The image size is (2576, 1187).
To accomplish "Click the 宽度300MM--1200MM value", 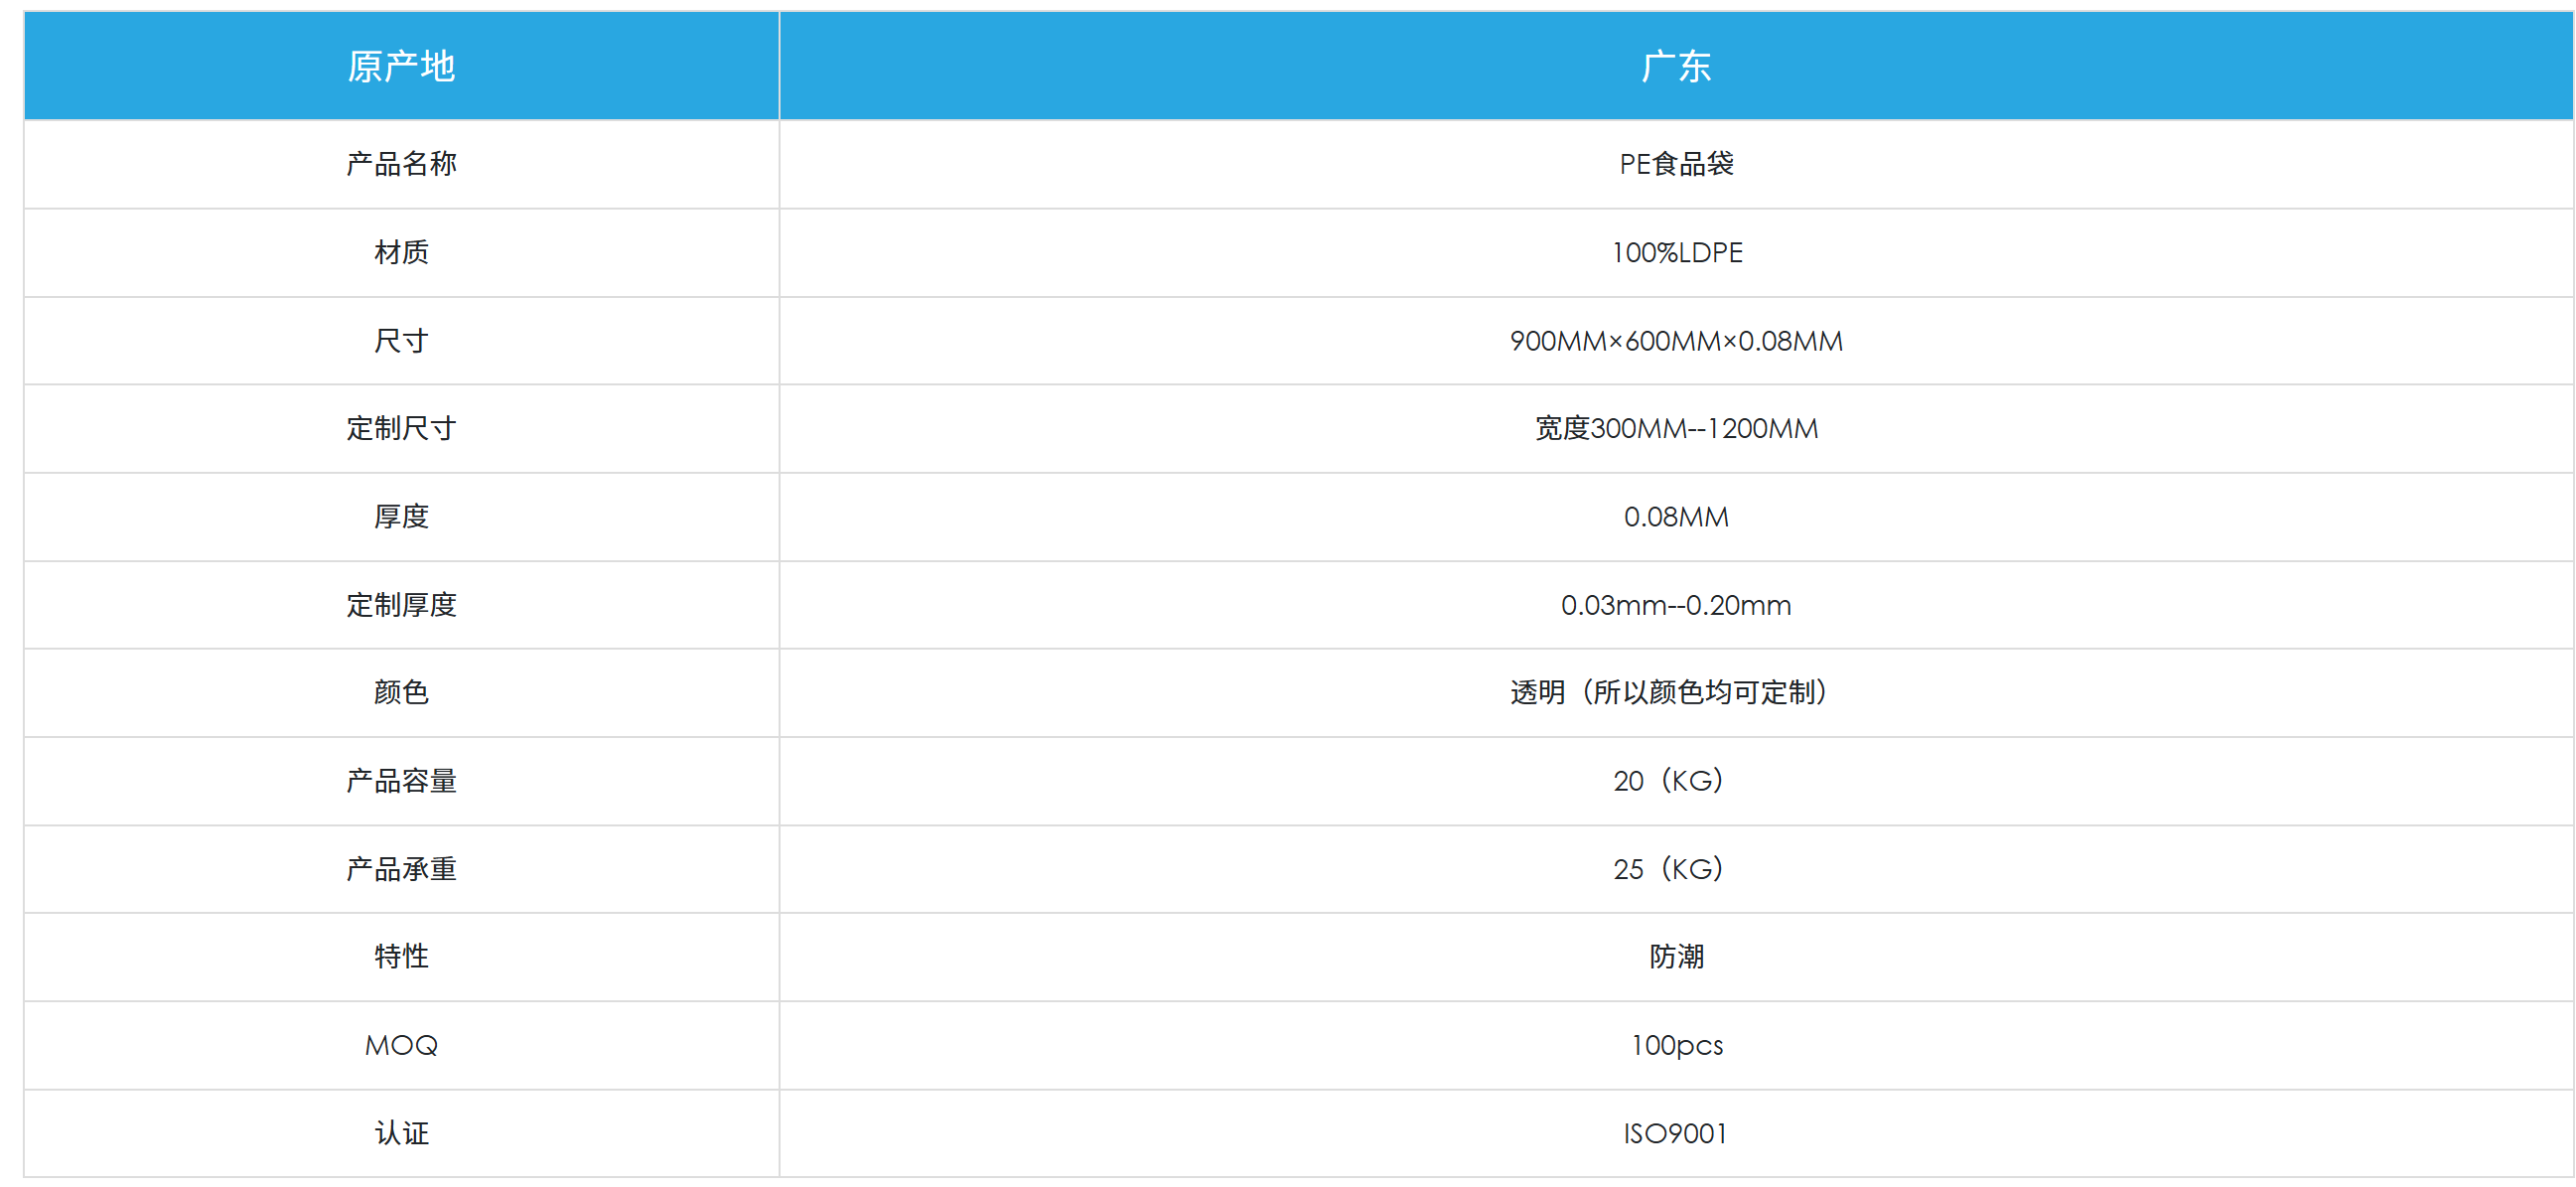I will point(1676,428).
